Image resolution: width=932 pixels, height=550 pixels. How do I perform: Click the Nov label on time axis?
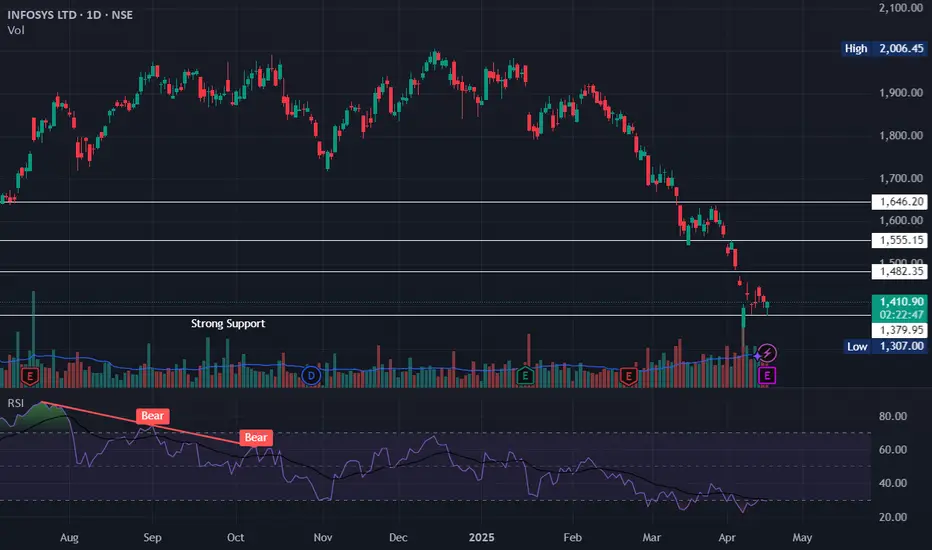(323, 538)
